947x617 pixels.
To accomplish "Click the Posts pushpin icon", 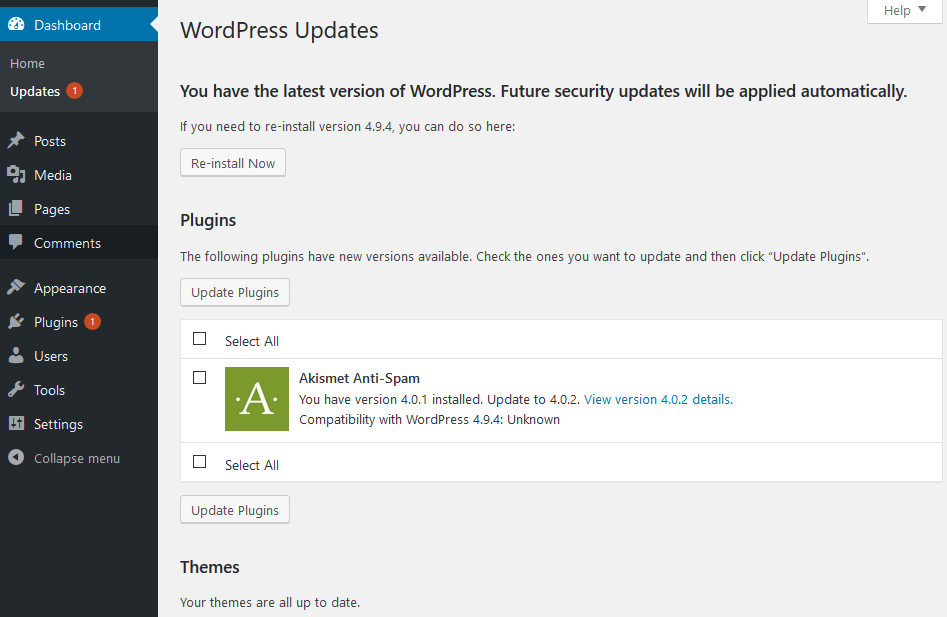I will click(x=16, y=141).
